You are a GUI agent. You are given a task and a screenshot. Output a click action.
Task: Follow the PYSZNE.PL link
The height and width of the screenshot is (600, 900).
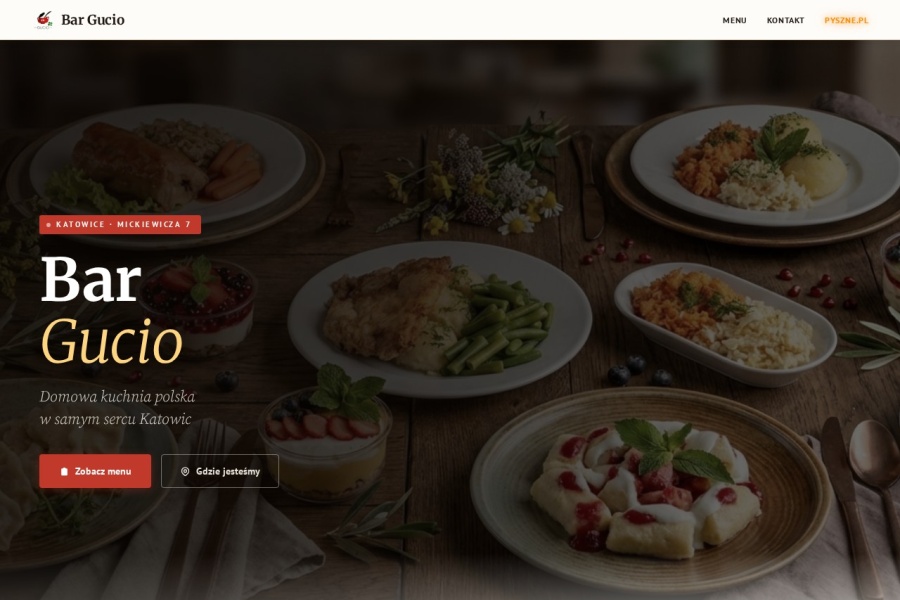point(846,20)
